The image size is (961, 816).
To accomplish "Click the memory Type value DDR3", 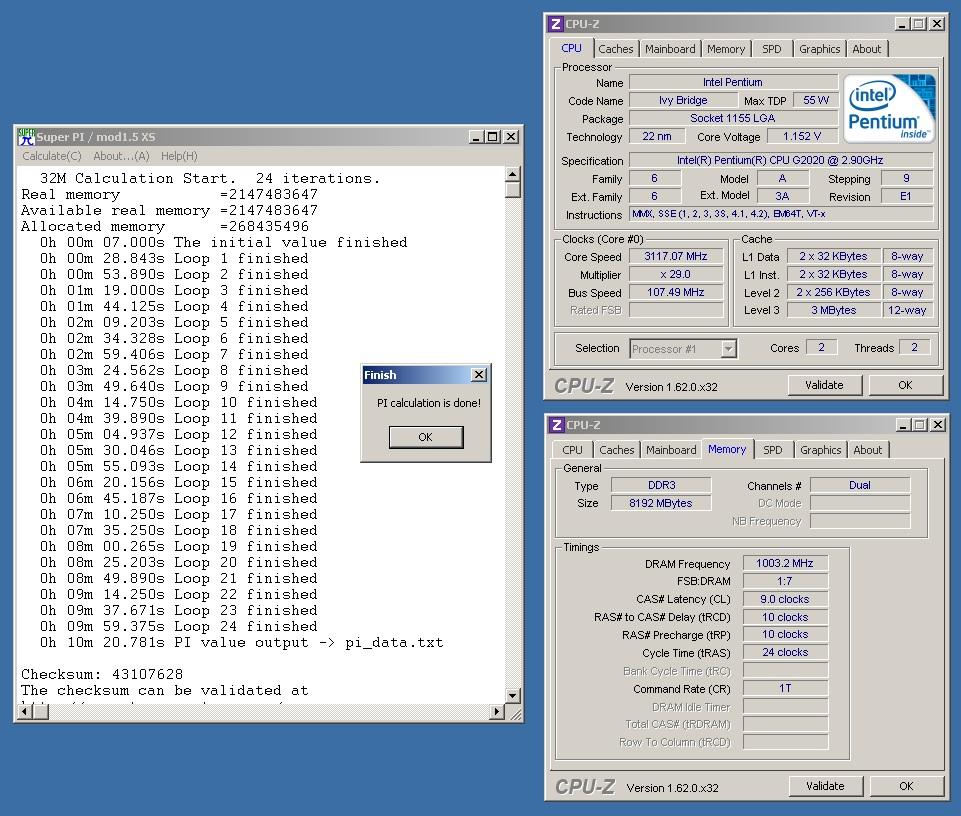I will (661, 486).
